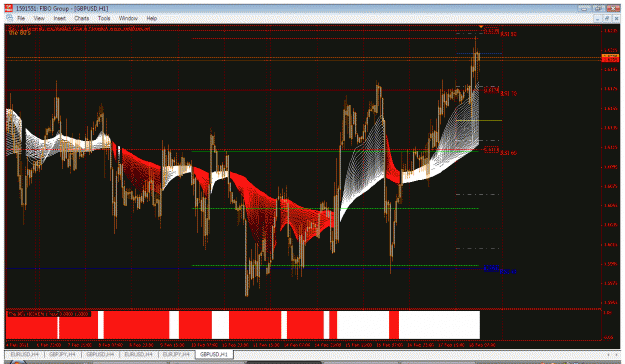The width and height of the screenshot is (625, 364).
Task: Restore the FIBO Group application window
Action: (598, 8)
